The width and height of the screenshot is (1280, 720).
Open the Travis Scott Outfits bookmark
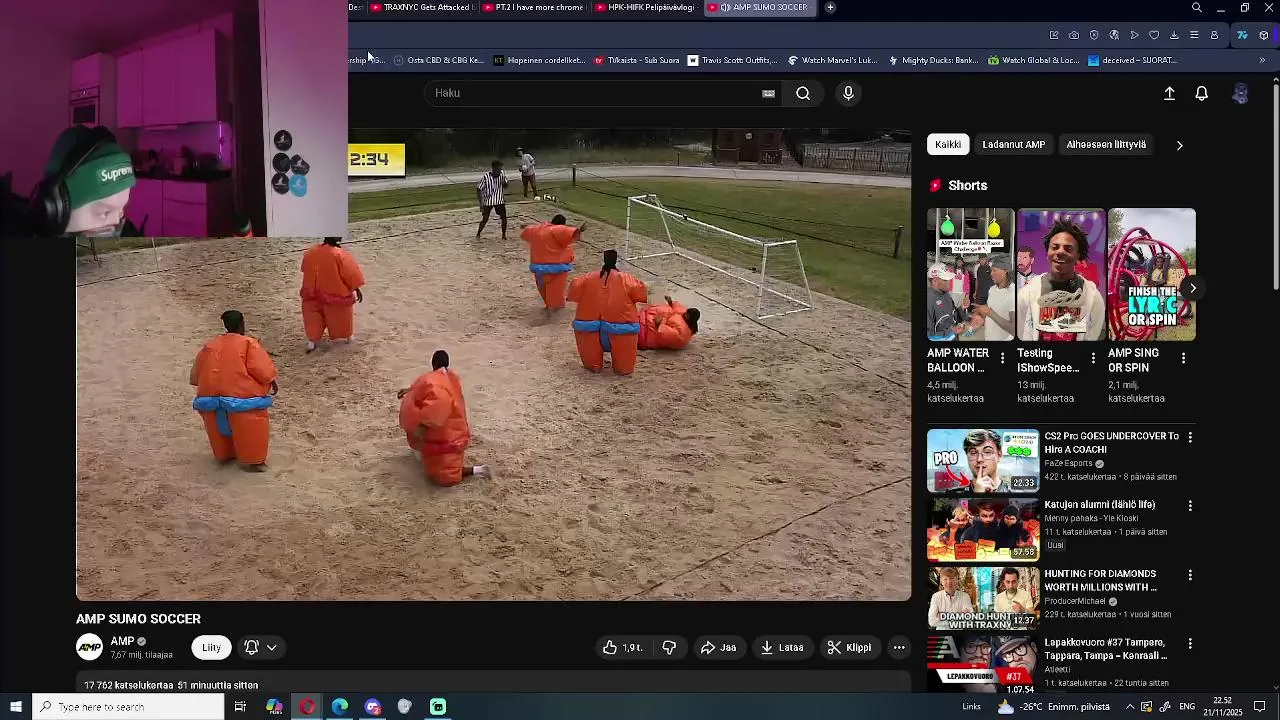(732, 60)
